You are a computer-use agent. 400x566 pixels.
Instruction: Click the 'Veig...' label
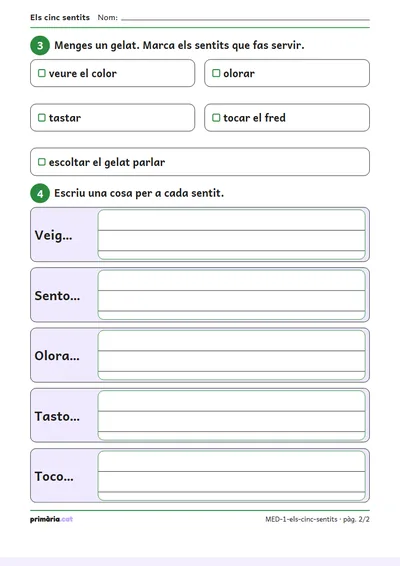[x=53, y=236]
